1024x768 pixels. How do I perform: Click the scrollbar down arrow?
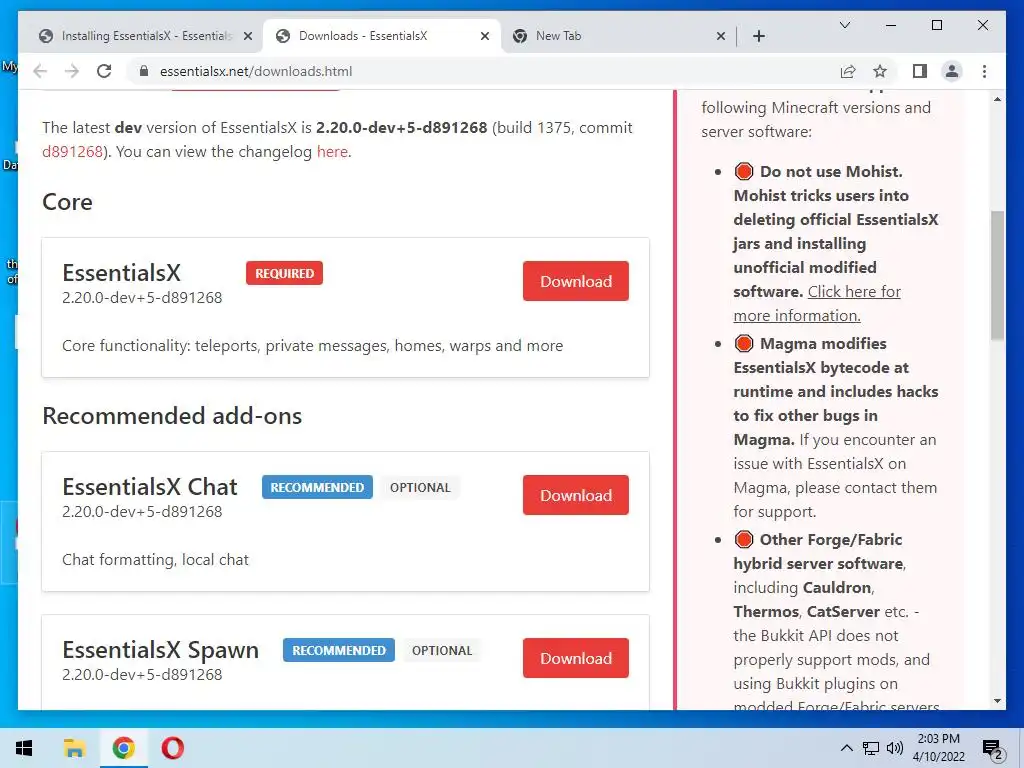click(997, 701)
